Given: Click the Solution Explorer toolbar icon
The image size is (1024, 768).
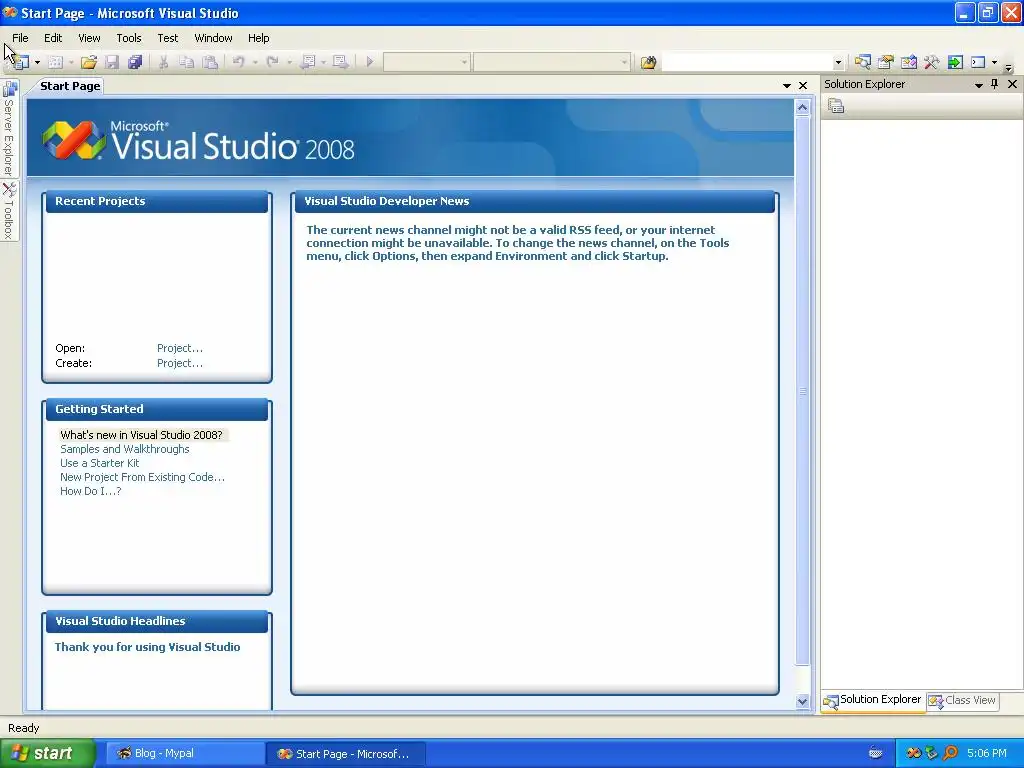Looking at the screenshot, I should point(862,62).
